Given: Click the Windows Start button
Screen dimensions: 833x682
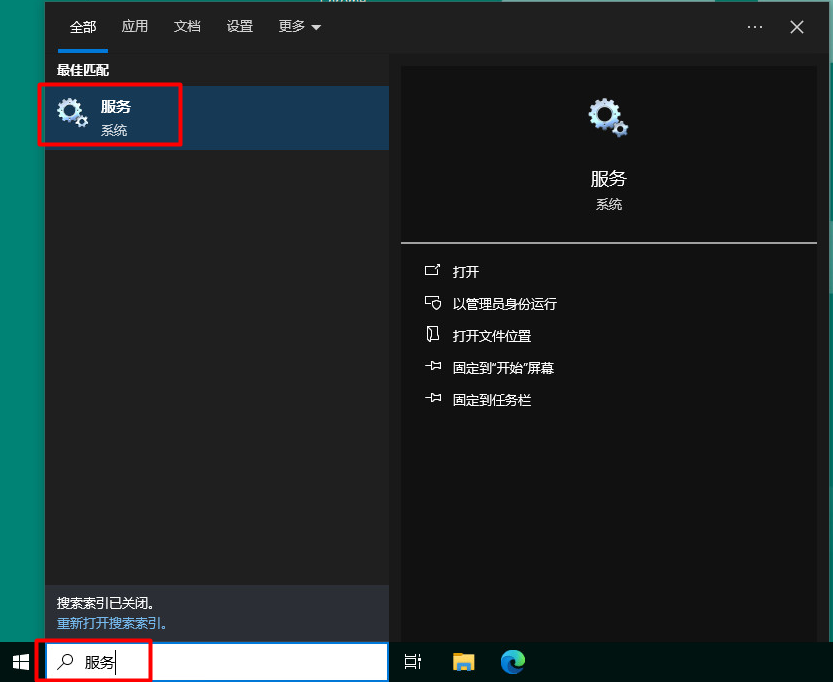Looking at the screenshot, I should tap(21, 661).
